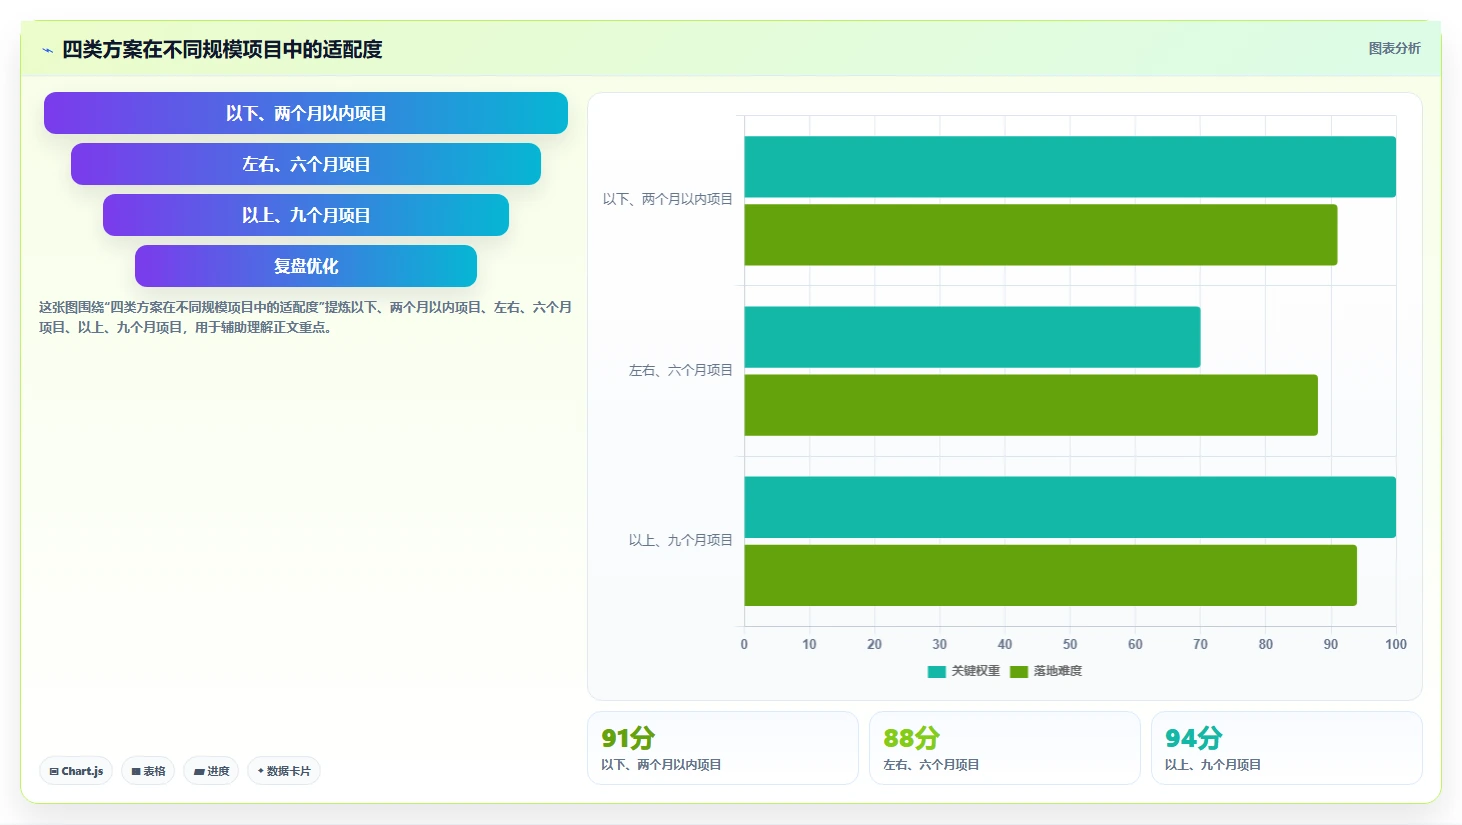Click the x-axis tick value 50
This screenshot has width=1462, height=825.
(1070, 644)
